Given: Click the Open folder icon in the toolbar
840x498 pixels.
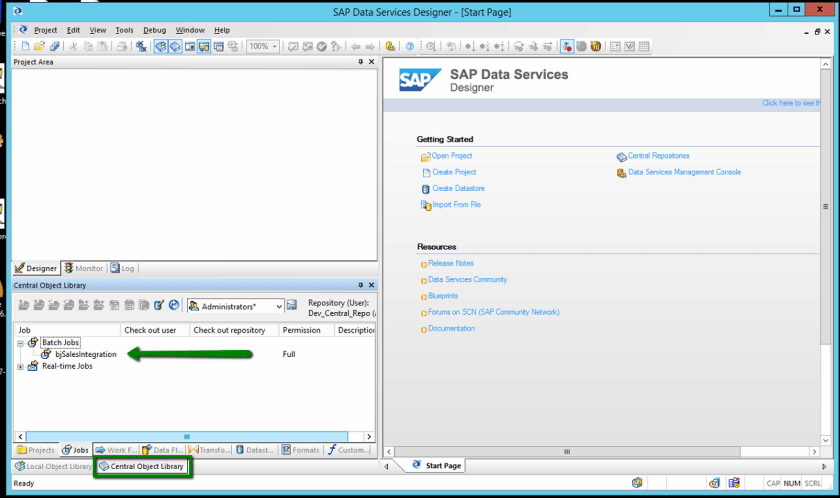Looking at the screenshot, I should [39, 47].
